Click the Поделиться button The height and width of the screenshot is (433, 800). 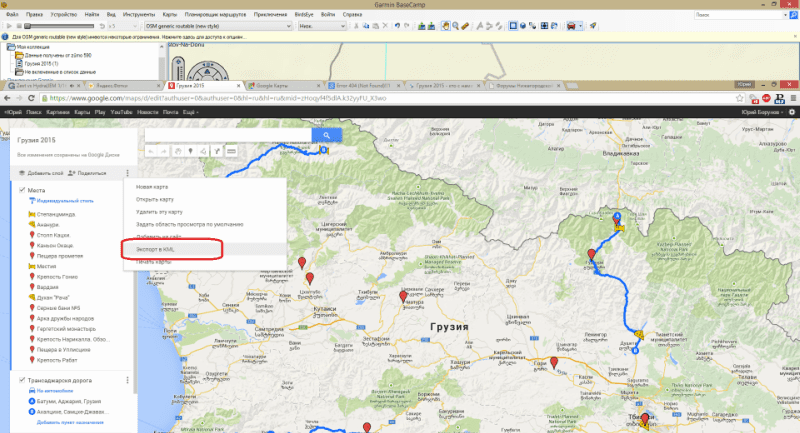(x=87, y=173)
